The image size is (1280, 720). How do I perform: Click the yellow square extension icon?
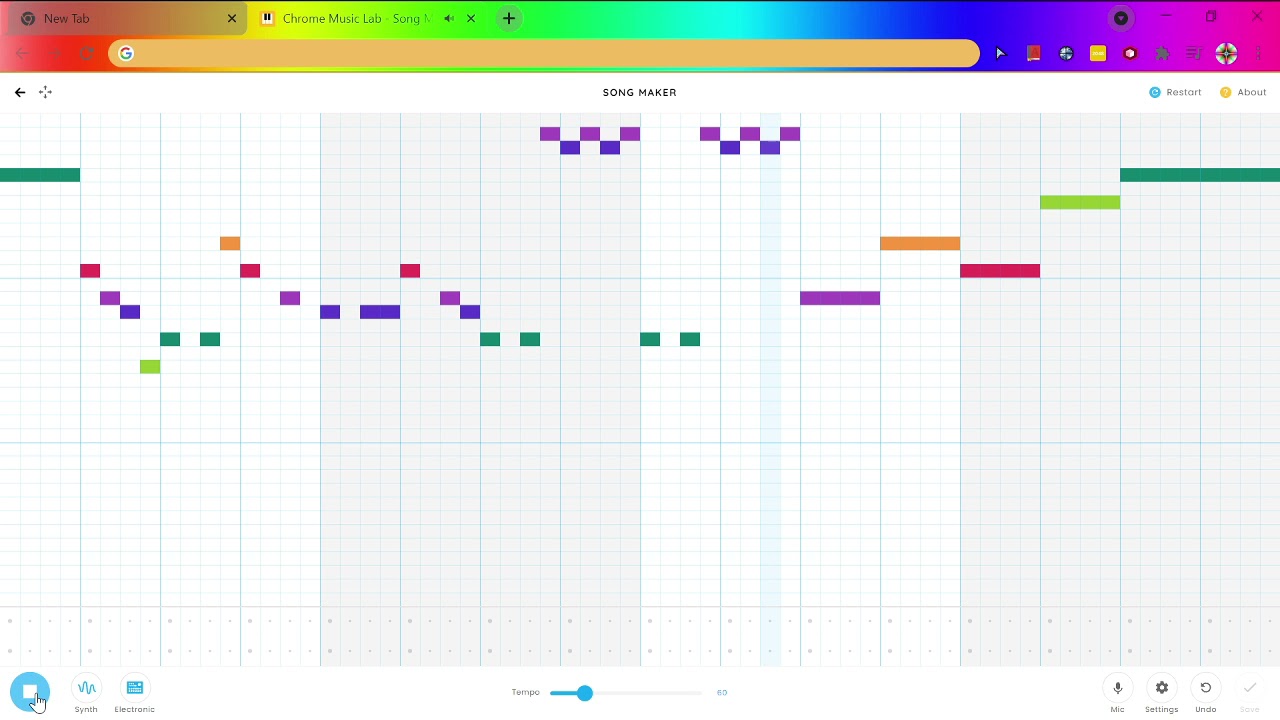point(1098,53)
